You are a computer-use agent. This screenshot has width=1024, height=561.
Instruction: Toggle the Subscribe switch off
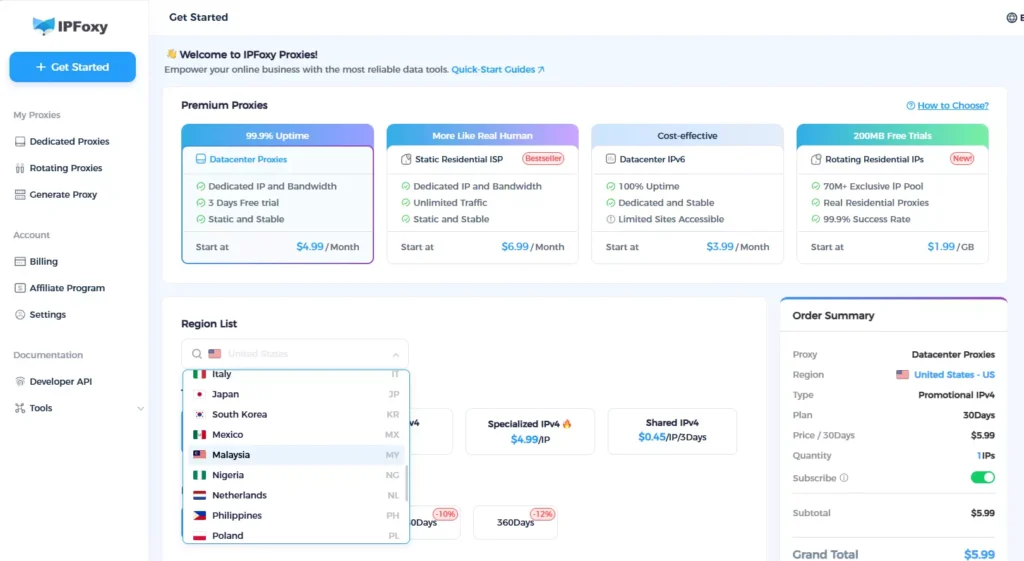click(982, 478)
